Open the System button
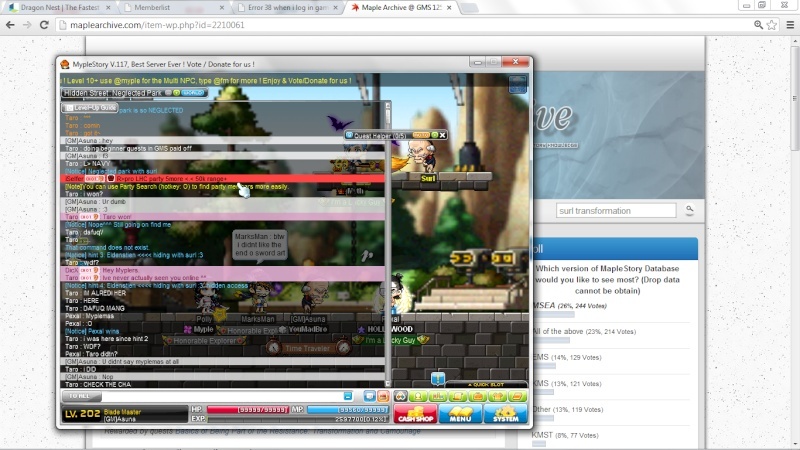 [505, 414]
